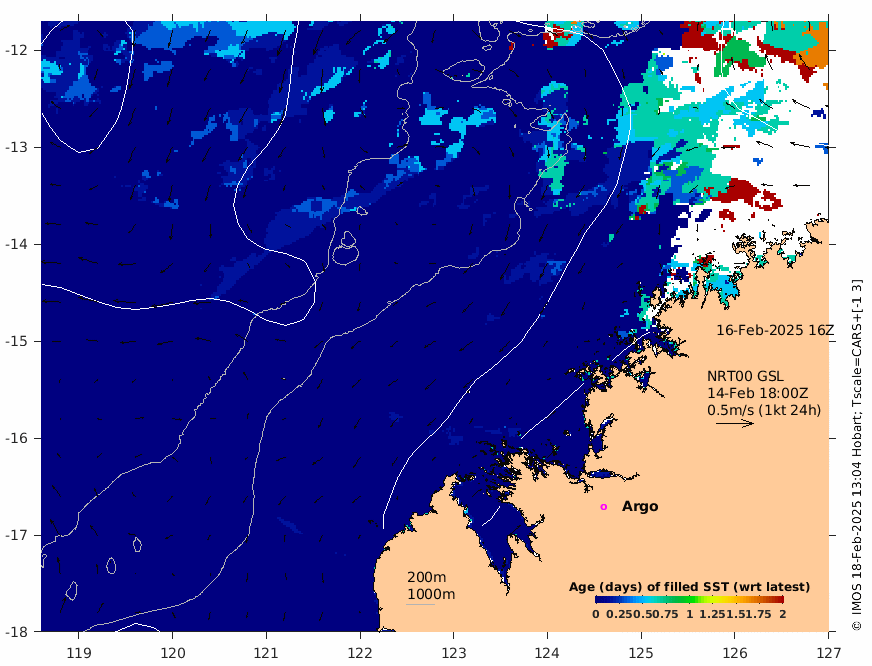This screenshot has height=666, width=872.
Task: Click the 'NRT00 GSL' label
Action: [745, 376]
